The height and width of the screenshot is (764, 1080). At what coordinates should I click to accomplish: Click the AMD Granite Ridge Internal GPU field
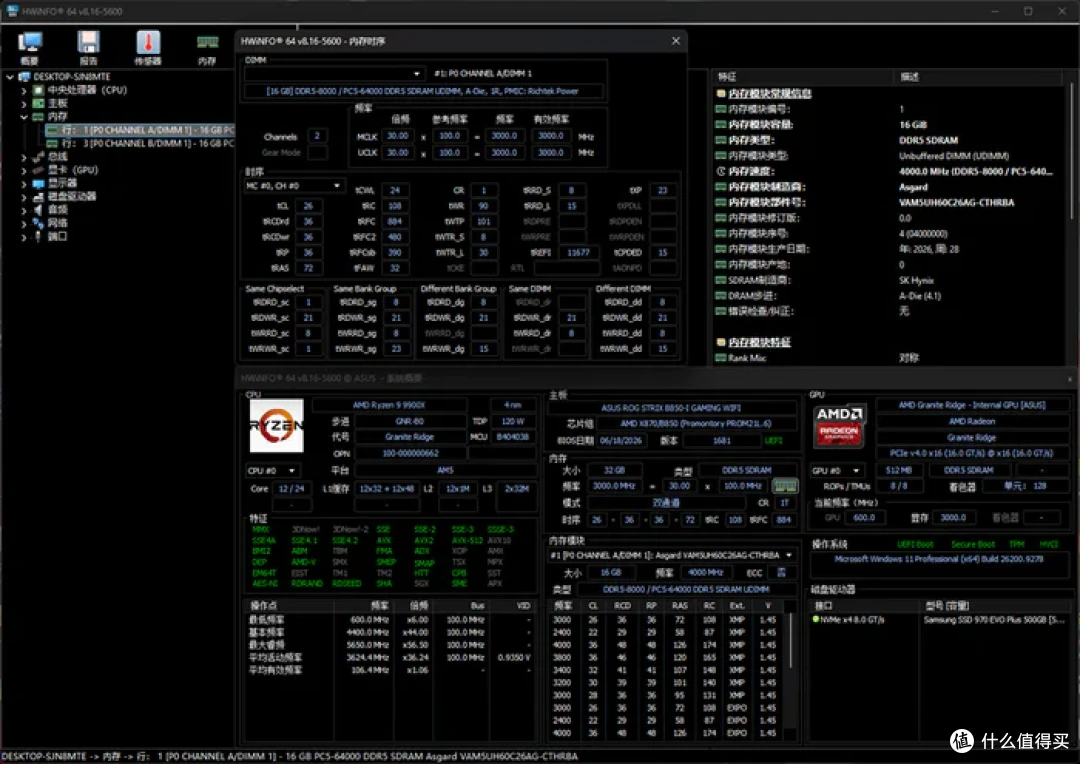click(972, 405)
